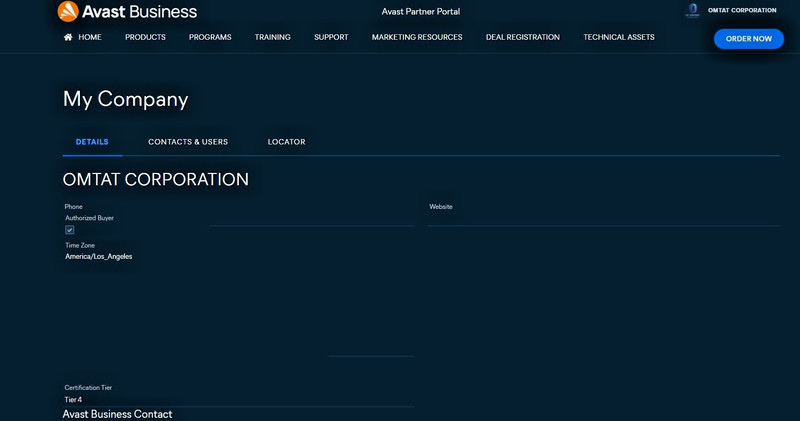Switch to the Locator tab

pos(287,142)
